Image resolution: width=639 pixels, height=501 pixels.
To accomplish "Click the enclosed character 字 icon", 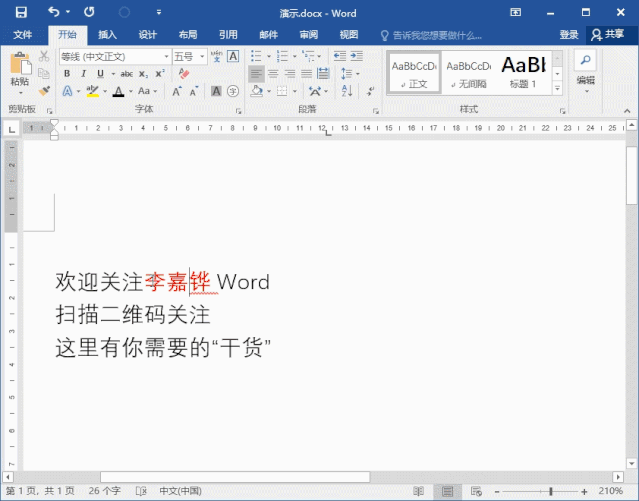I will (x=233, y=91).
